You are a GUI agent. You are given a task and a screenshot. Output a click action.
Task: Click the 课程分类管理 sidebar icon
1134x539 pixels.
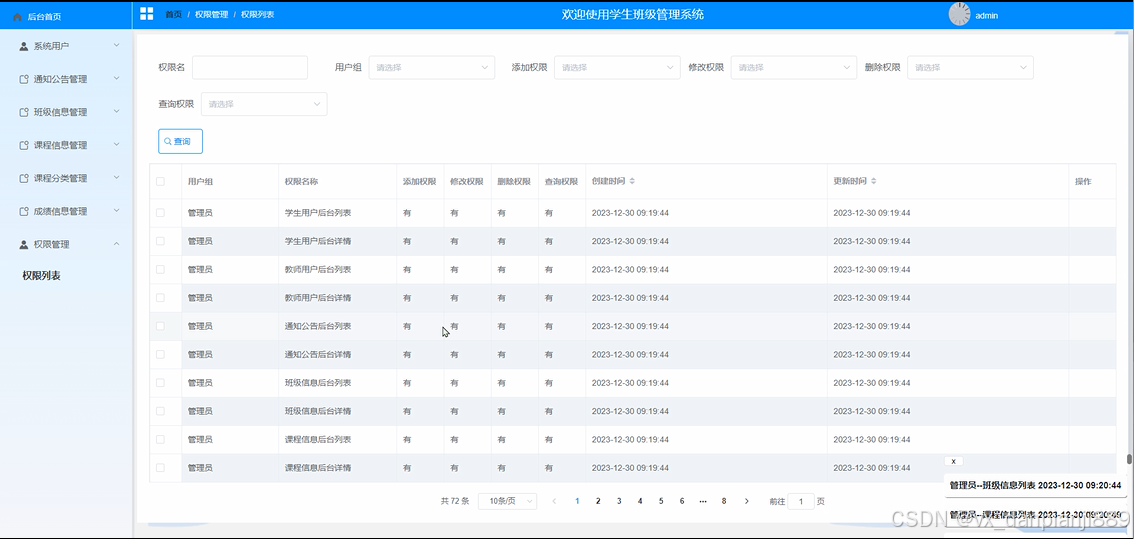24,178
